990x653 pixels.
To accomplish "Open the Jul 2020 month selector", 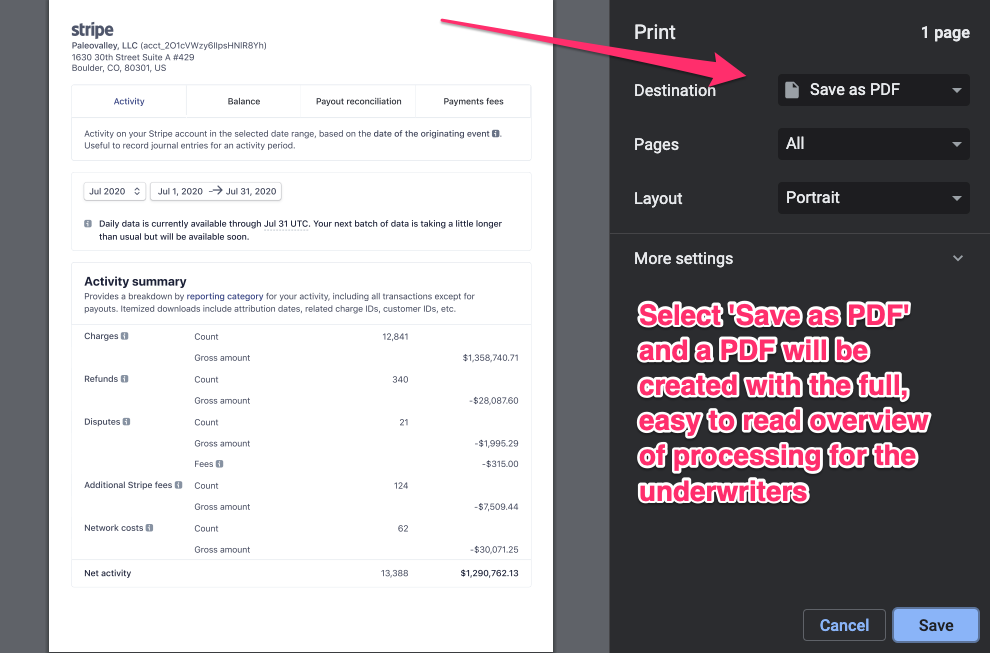I will (x=115, y=191).
